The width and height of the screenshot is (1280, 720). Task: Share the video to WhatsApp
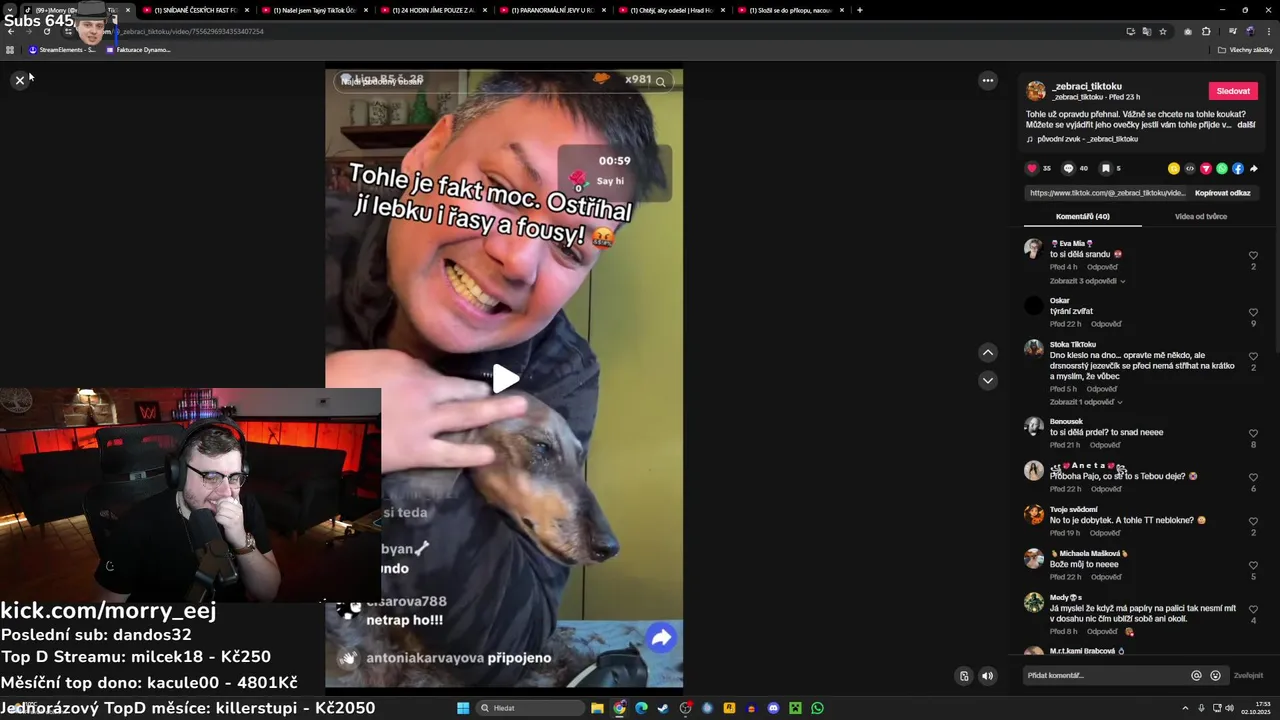(x=1222, y=168)
